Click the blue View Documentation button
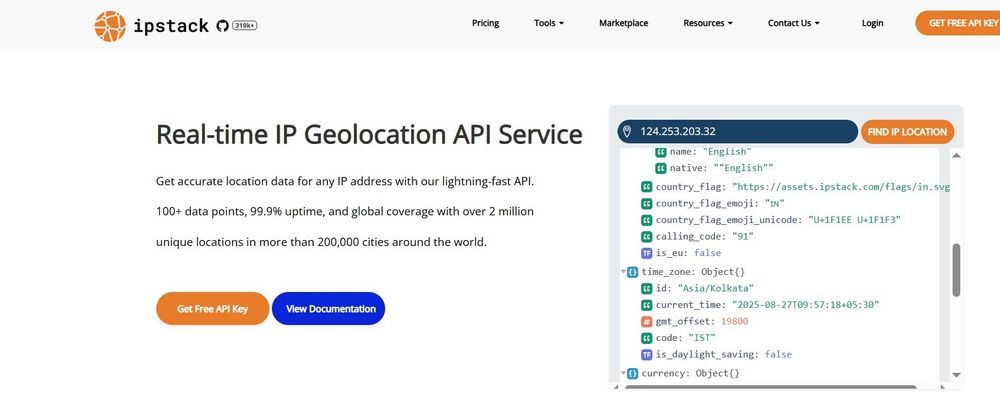The height and width of the screenshot is (420, 1000). pyautogui.click(x=329, y=309)
